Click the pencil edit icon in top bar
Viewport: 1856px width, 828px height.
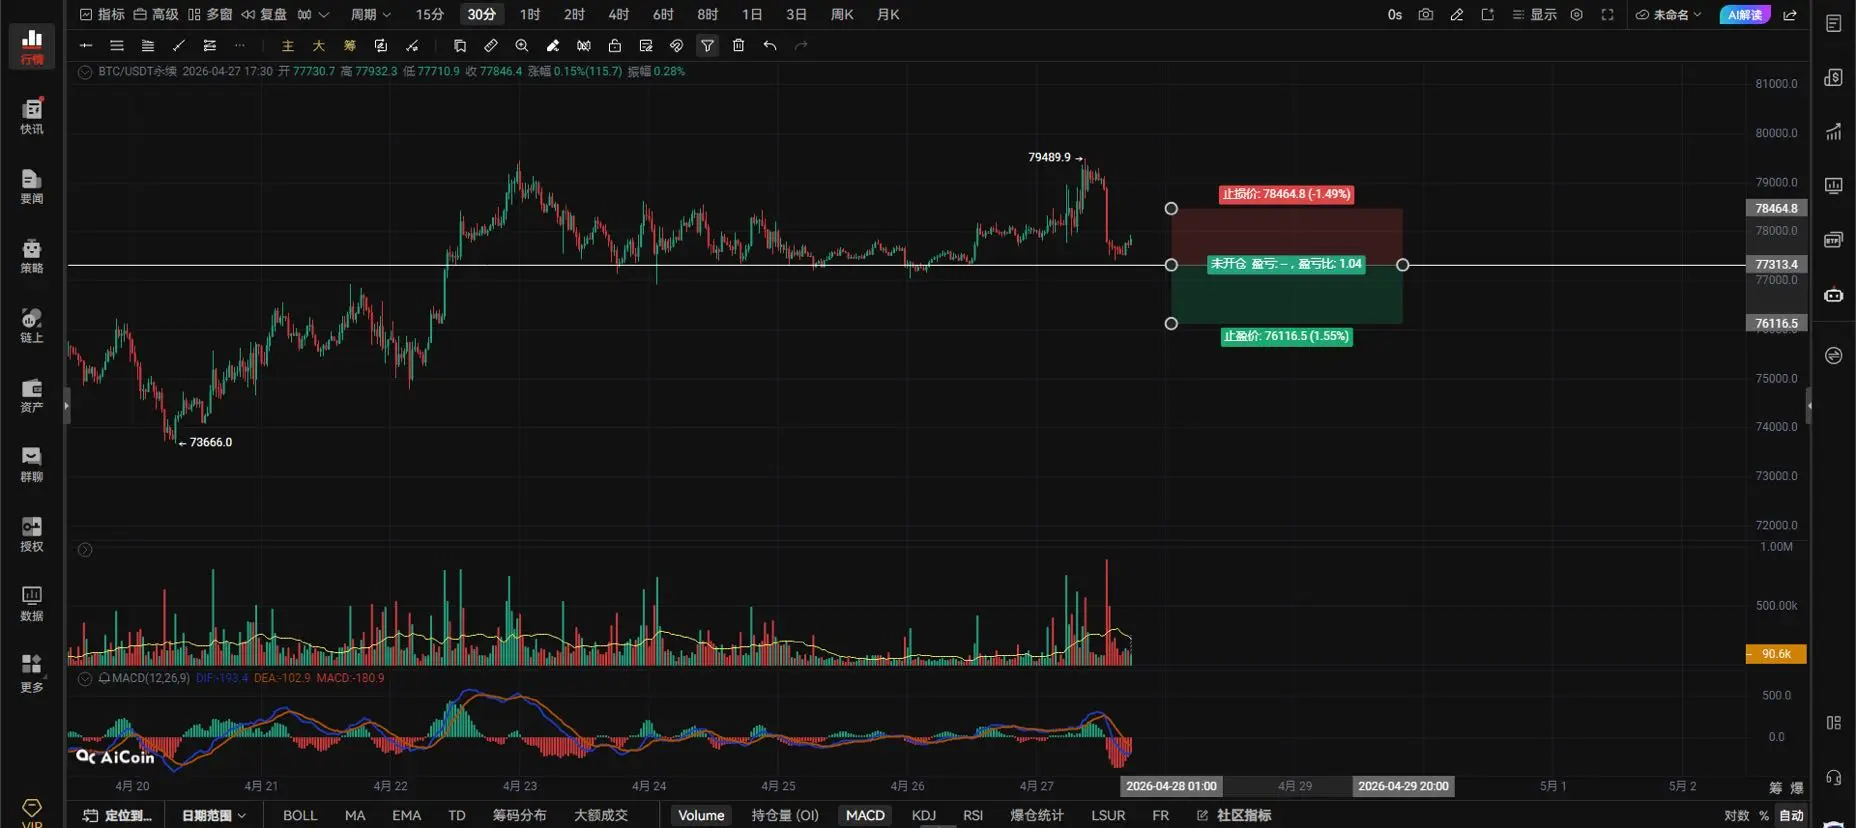pyautogui.click(x=1457, y=14)
